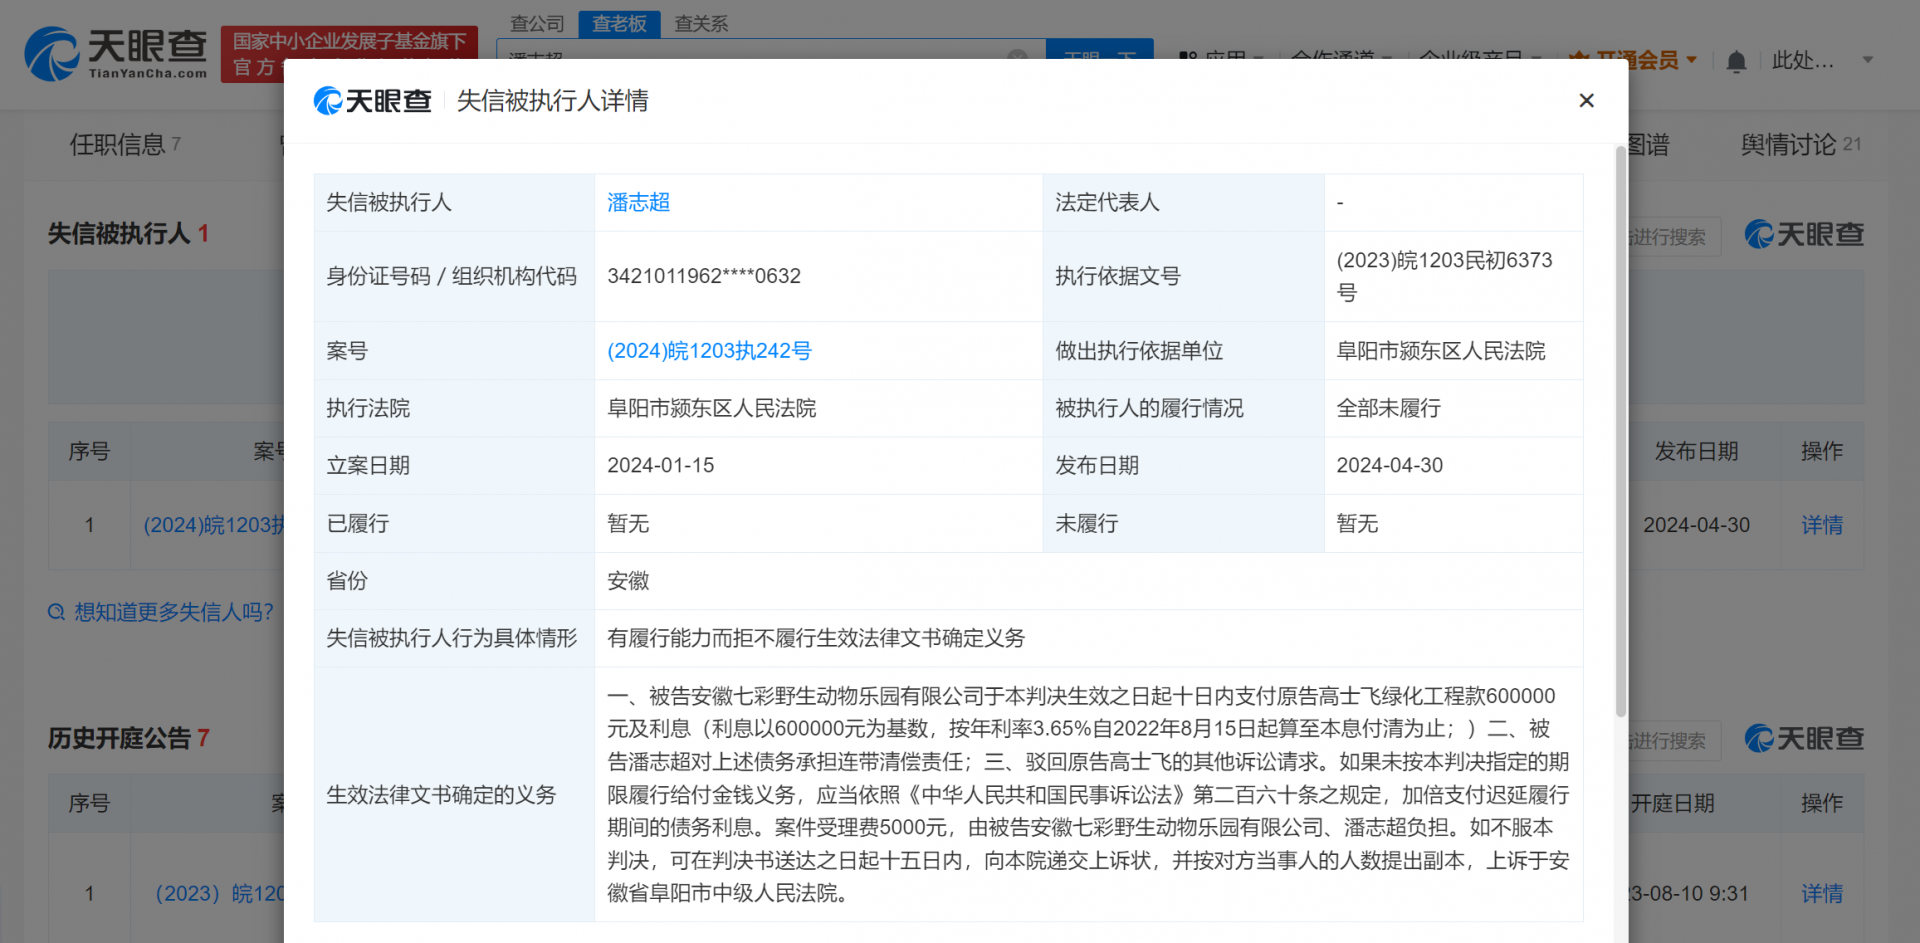Focus the 历史开庭公告 table search field
1920x943 pixels.
(1674, 741)
